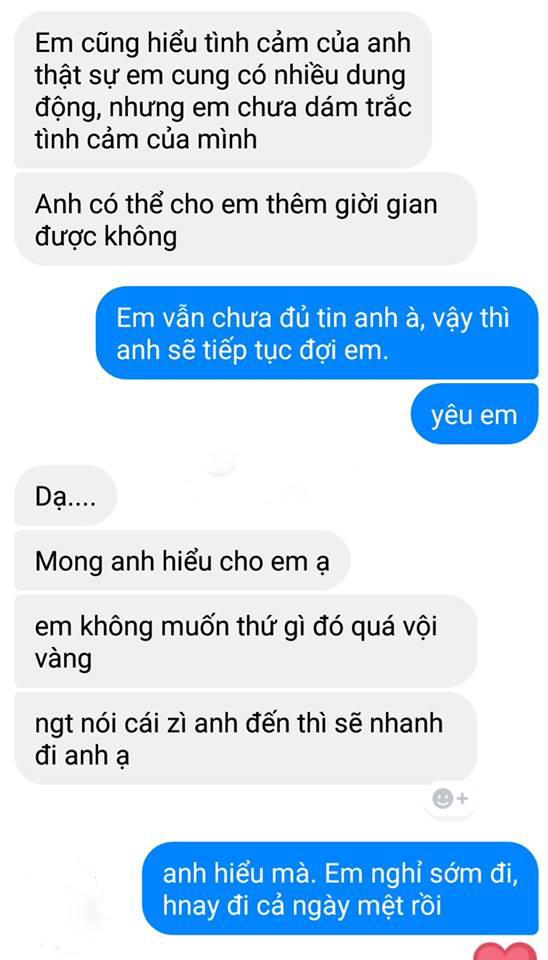Click the word 'vàng' in gray bubble
Viewport: 548px width, 960px height.
[x=64, y=660]
